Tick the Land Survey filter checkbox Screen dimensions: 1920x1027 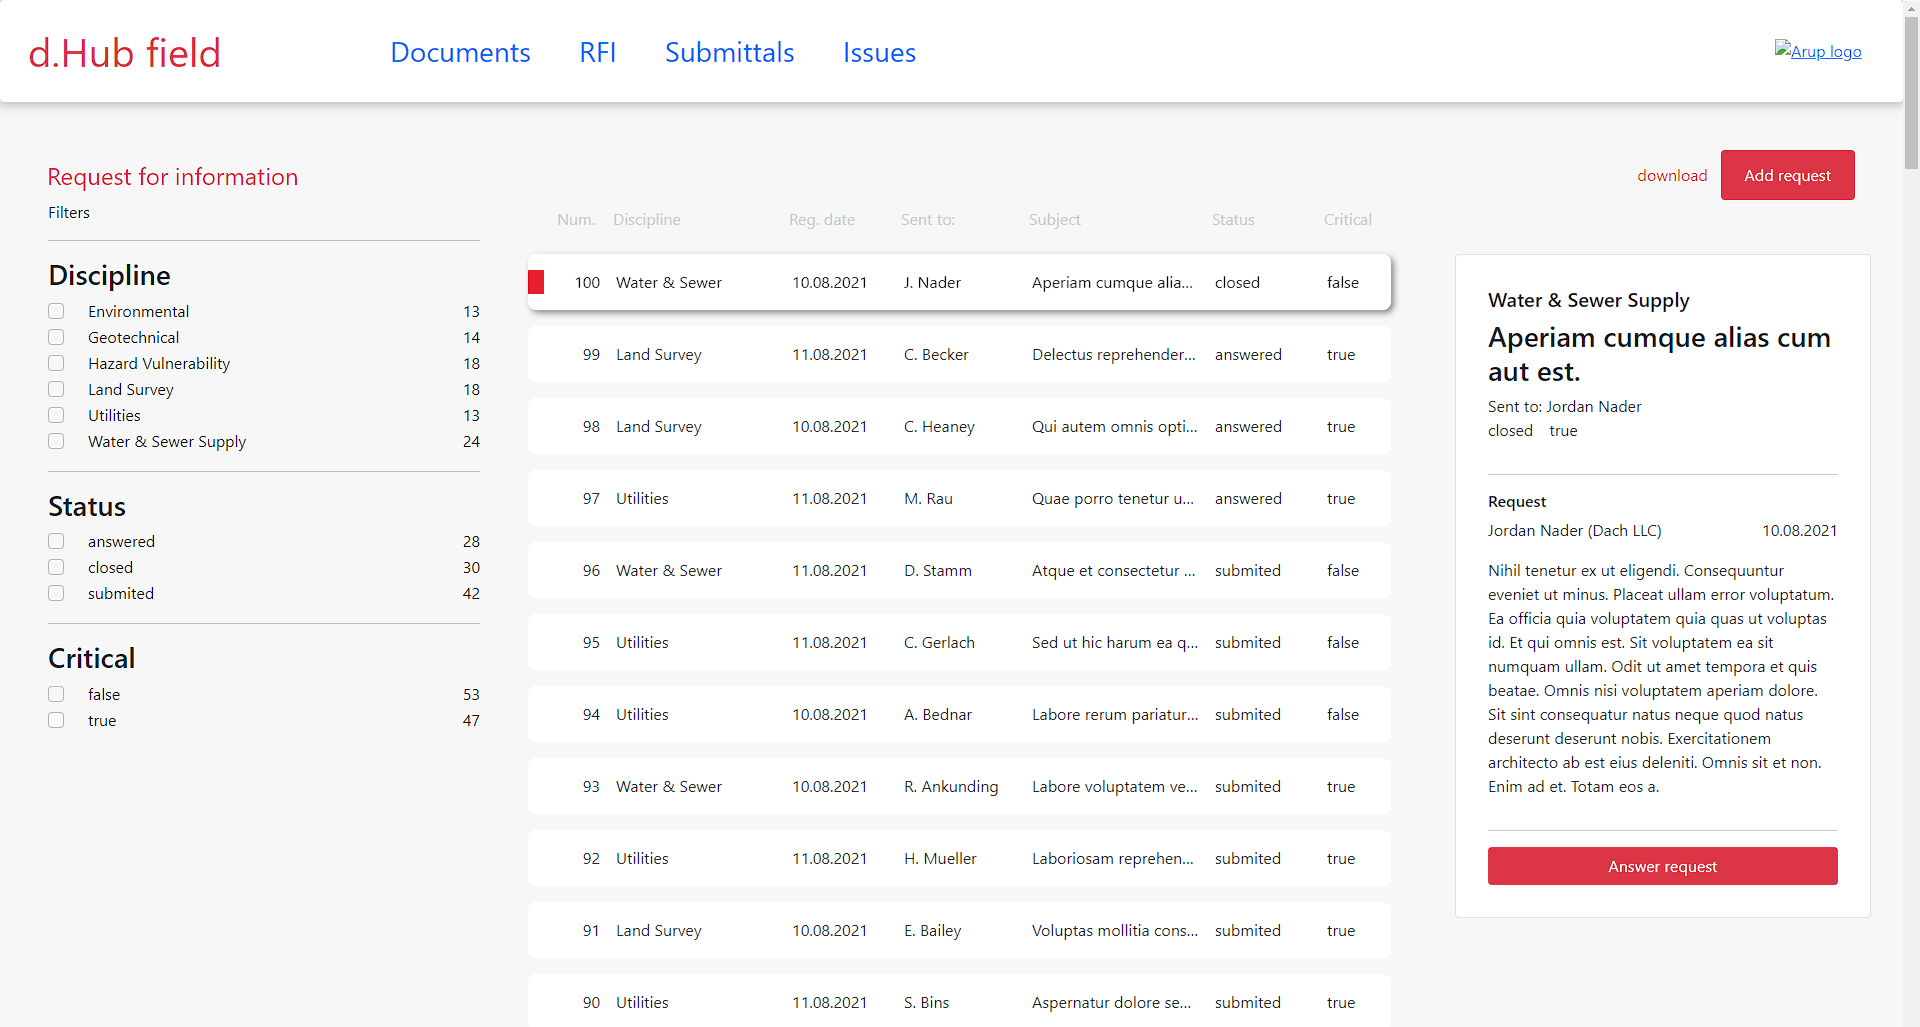[x=56, y=389]
